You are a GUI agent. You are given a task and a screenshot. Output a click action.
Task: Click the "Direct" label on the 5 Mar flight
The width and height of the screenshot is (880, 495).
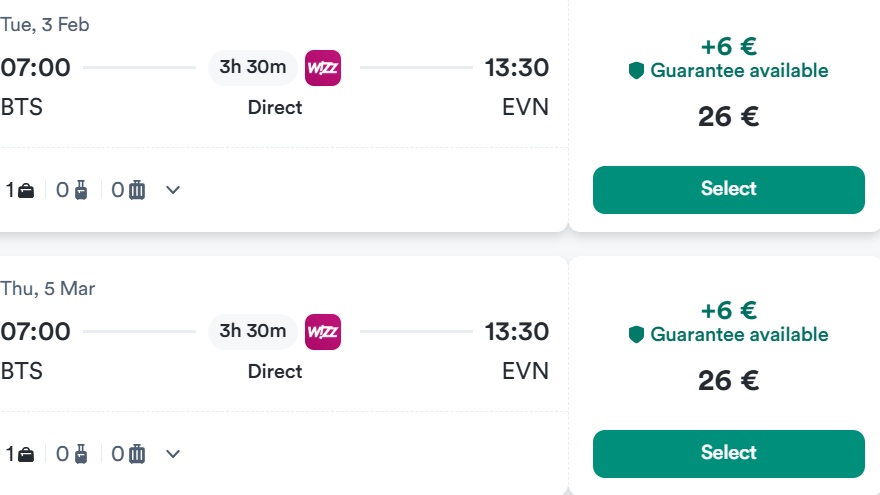point(275,371)
